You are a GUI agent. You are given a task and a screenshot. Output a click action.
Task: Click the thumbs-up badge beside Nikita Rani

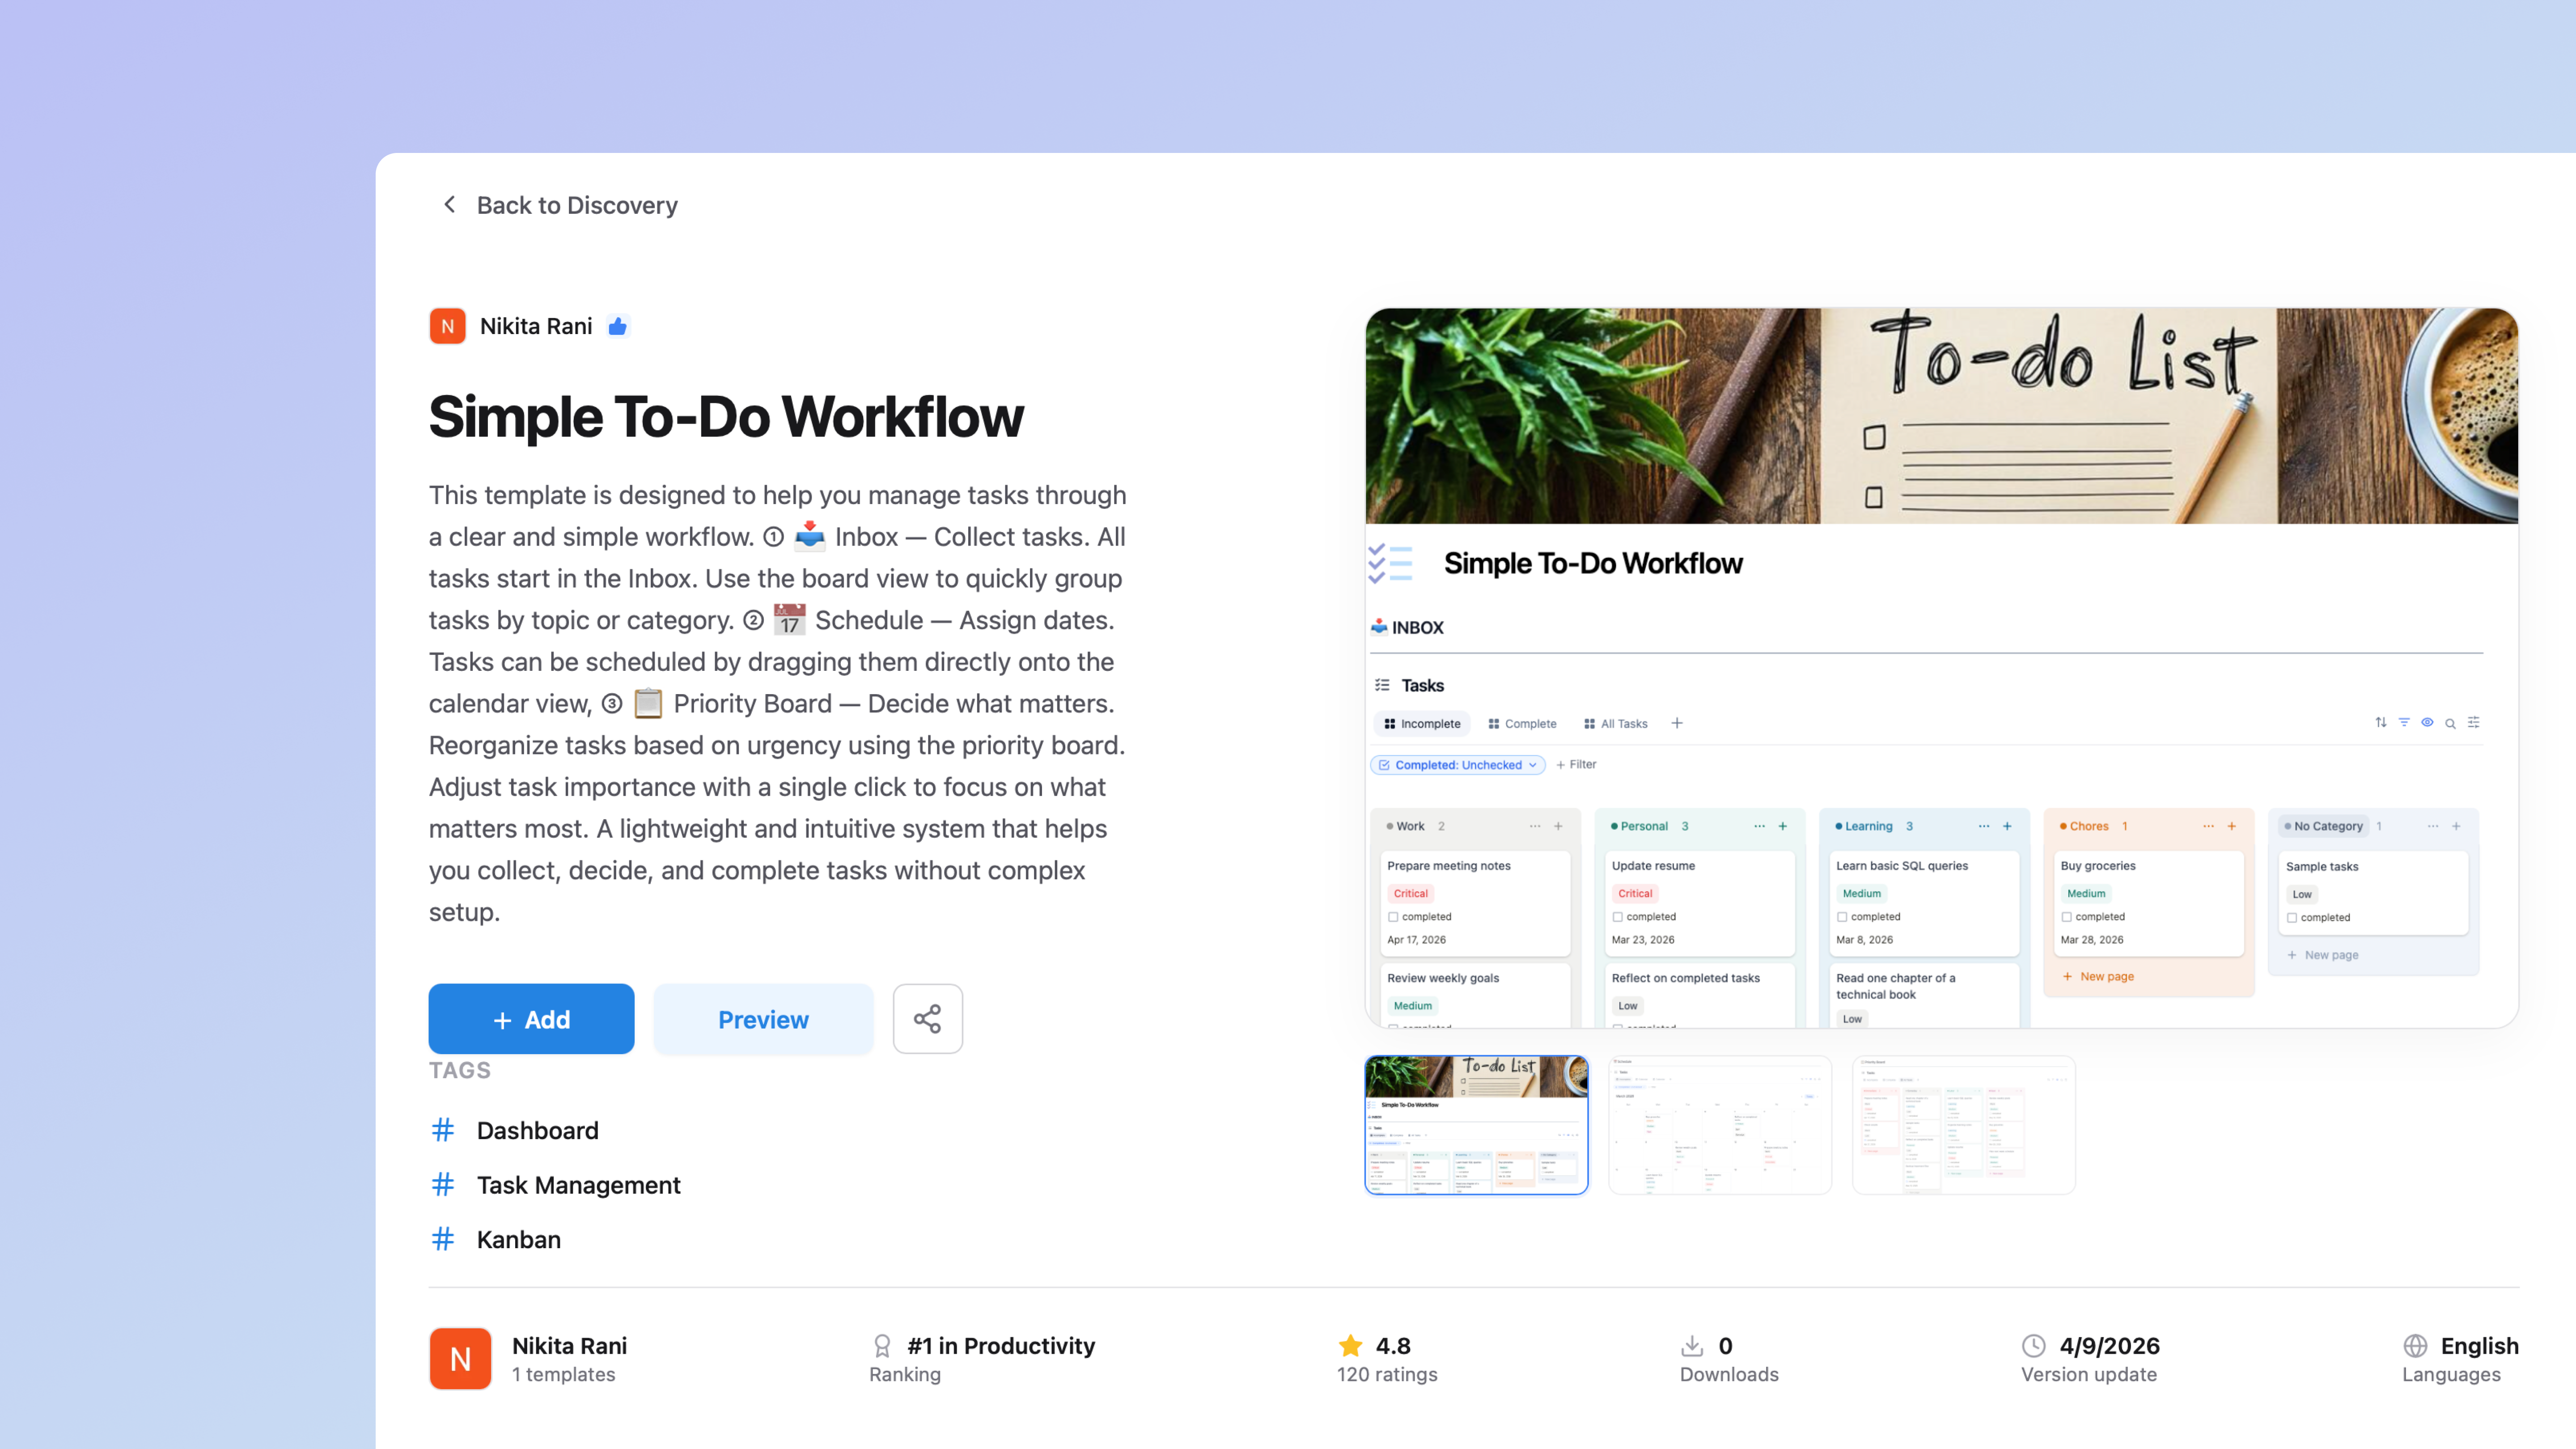[618, 327]
